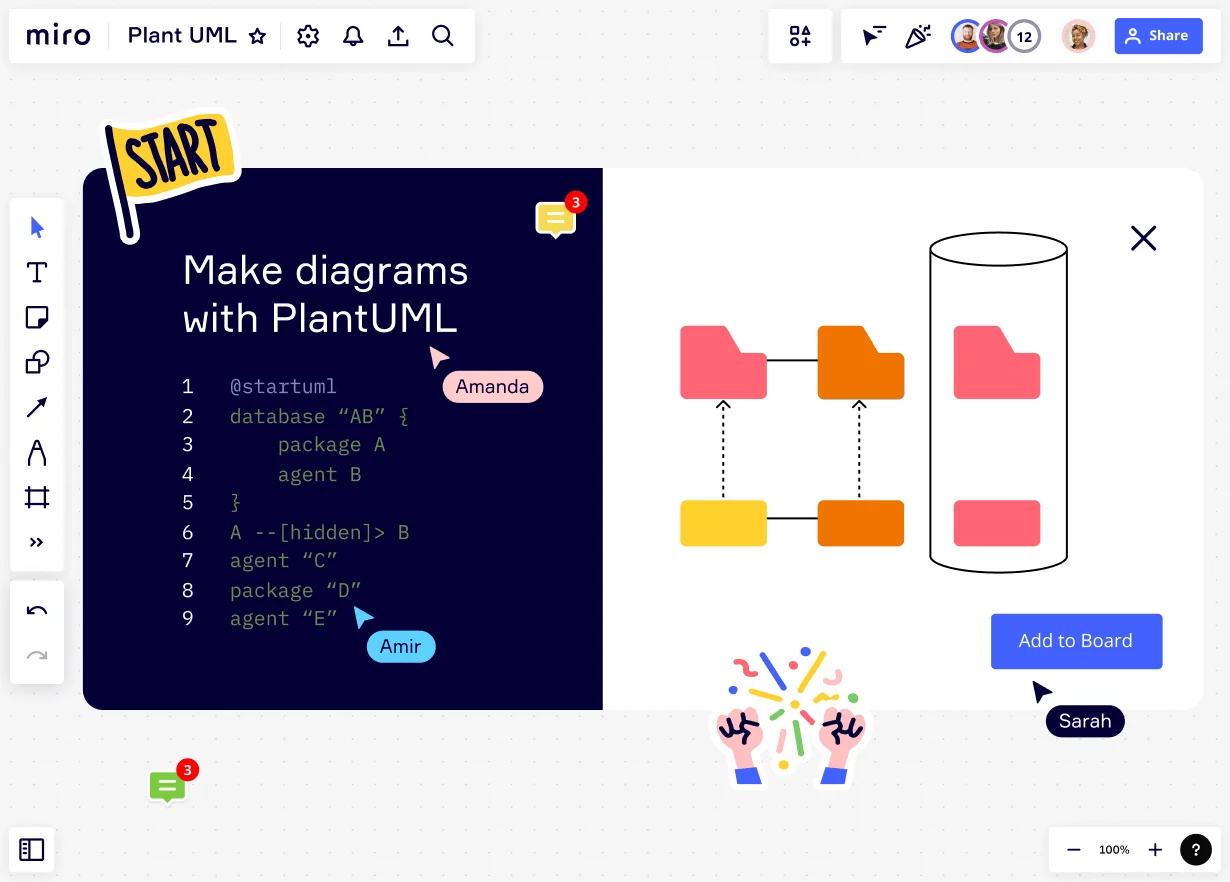Select the Text tool in the left toolbar
This screenshot has height=882, width=1230.
point(37,272)
